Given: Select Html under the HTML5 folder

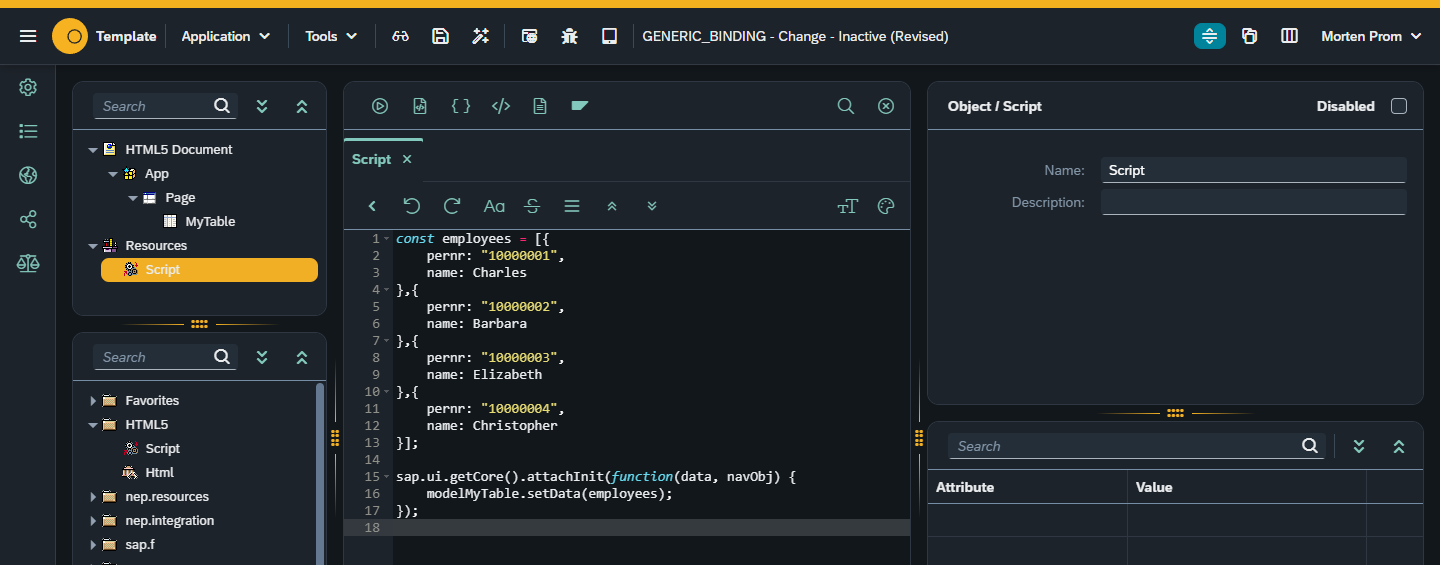Looking at the screenshot, I should (x=159, y=473).
